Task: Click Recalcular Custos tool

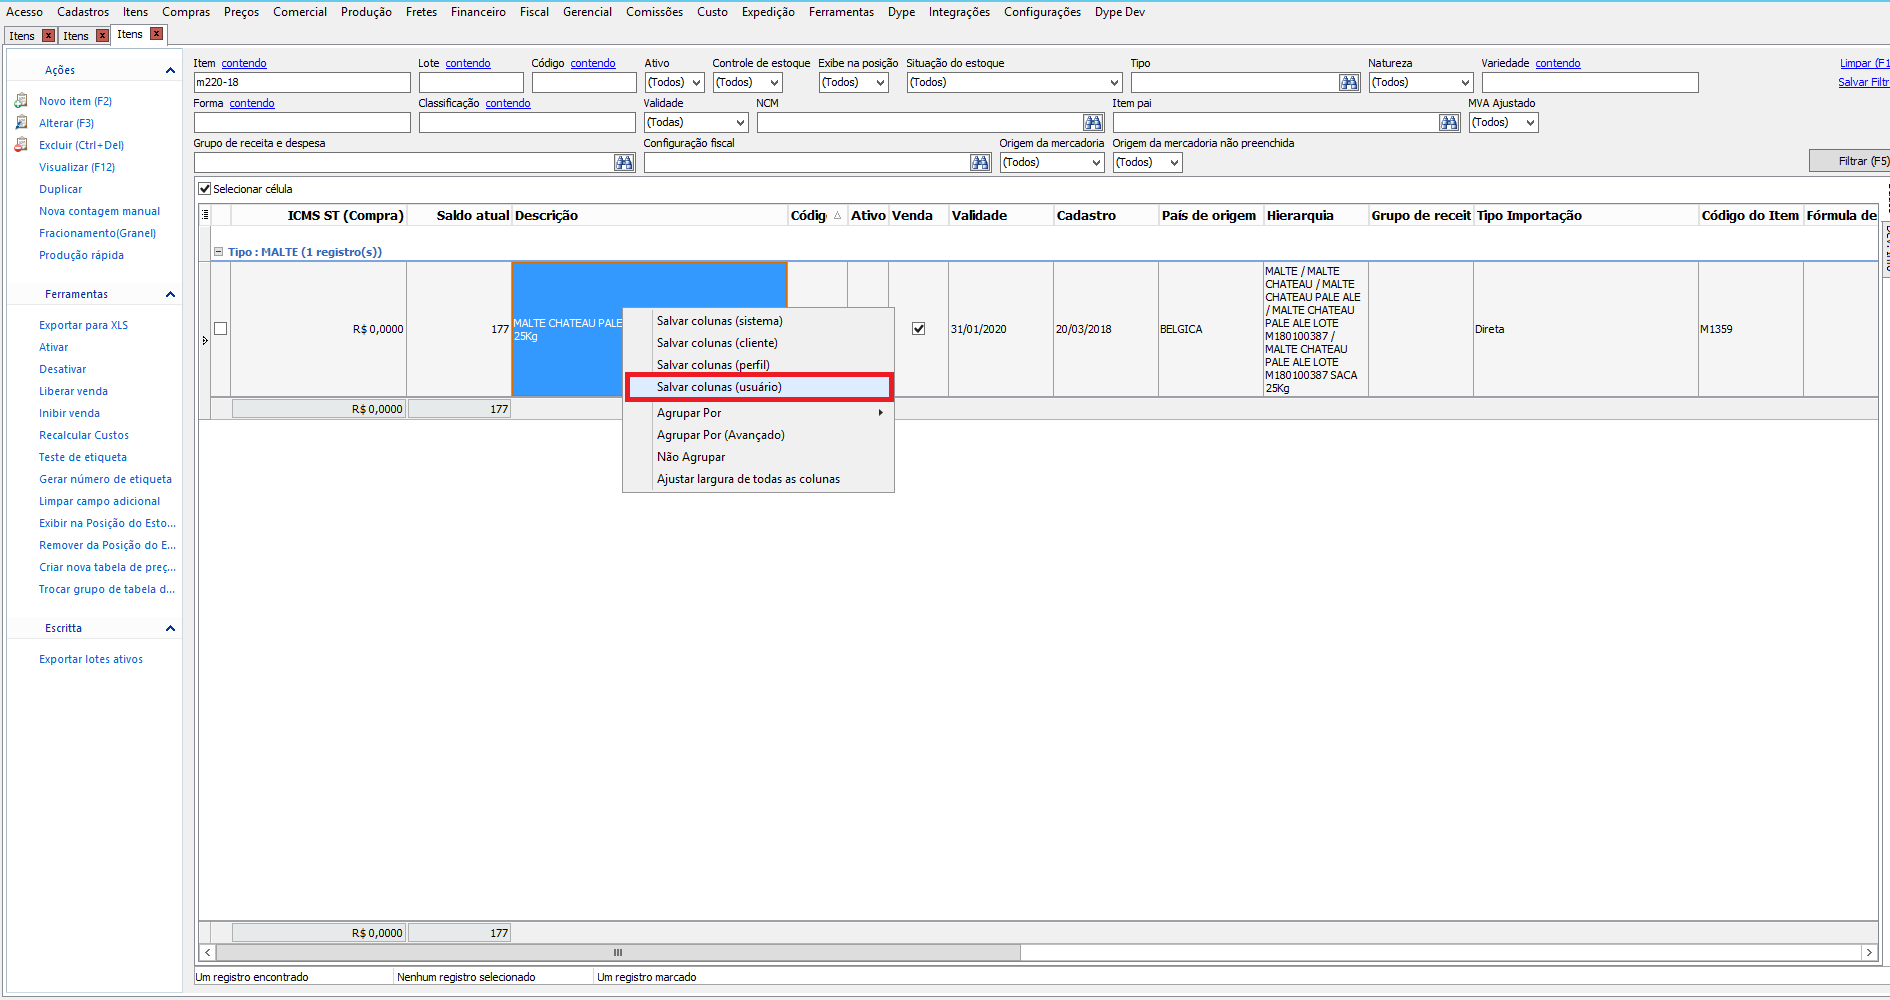Action: (84, 435)
